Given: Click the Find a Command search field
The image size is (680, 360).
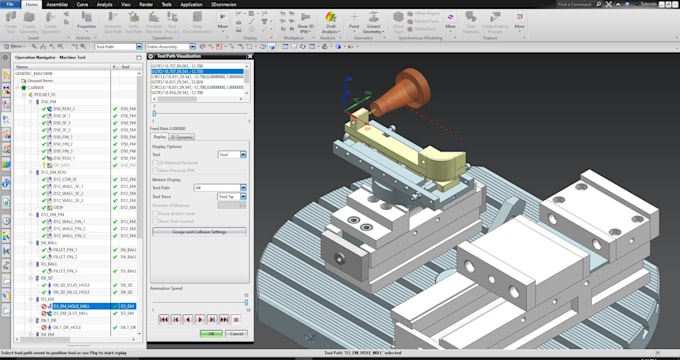Looking at the screenshot, I should [x=576, y=4].
